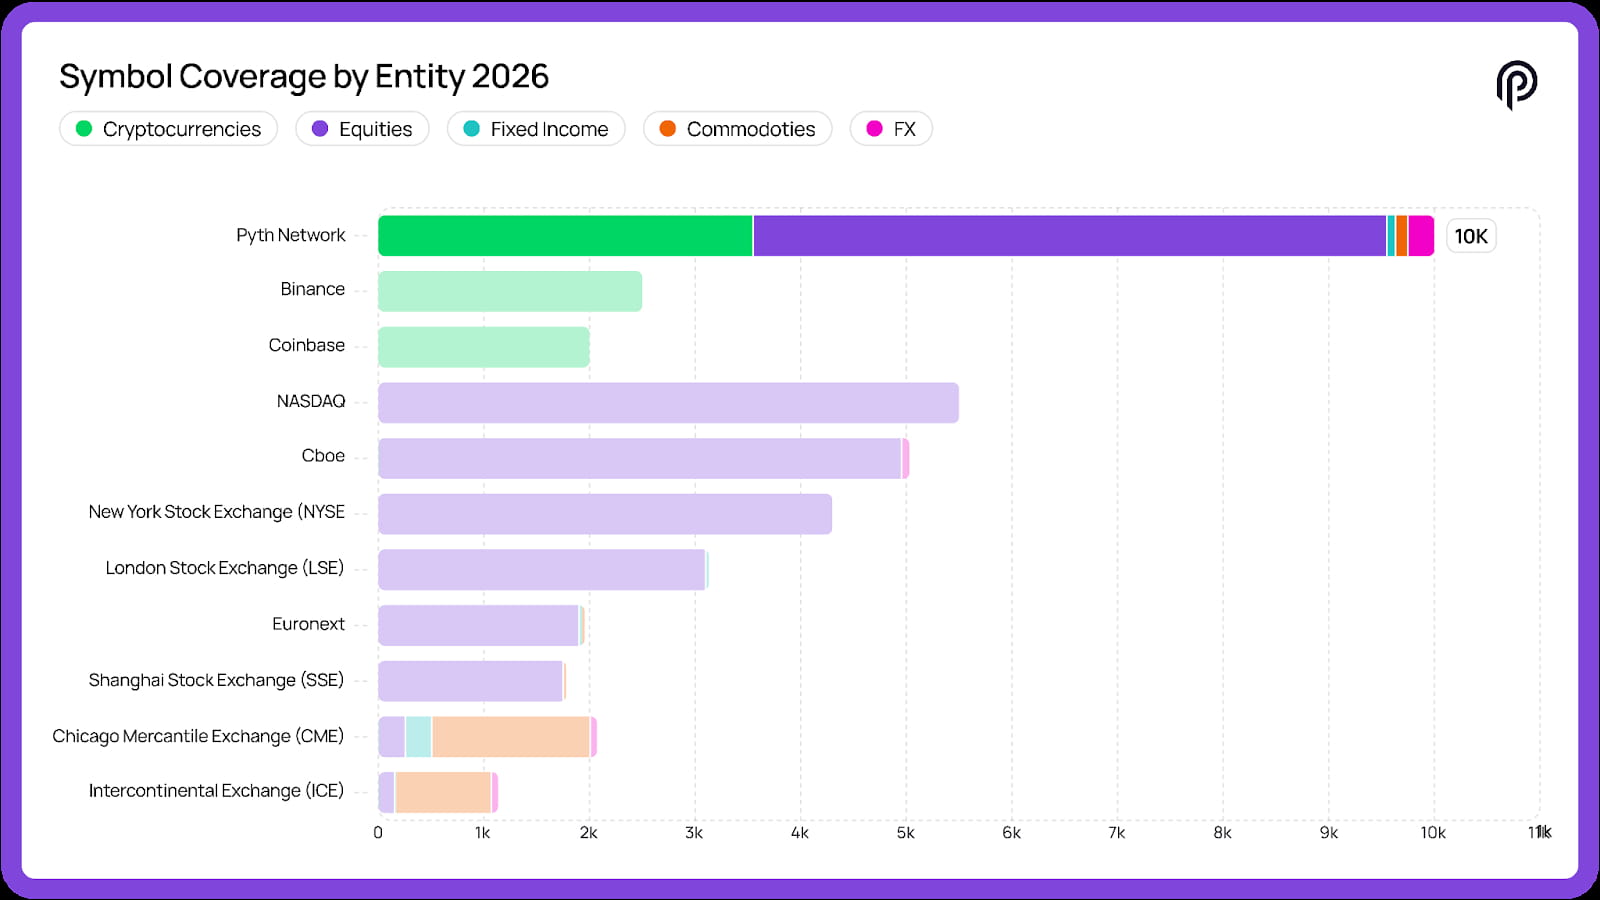The width and height of the screenshot is (1600, 900).
Task: Click the pink FX legend dot
Action: 874,129
